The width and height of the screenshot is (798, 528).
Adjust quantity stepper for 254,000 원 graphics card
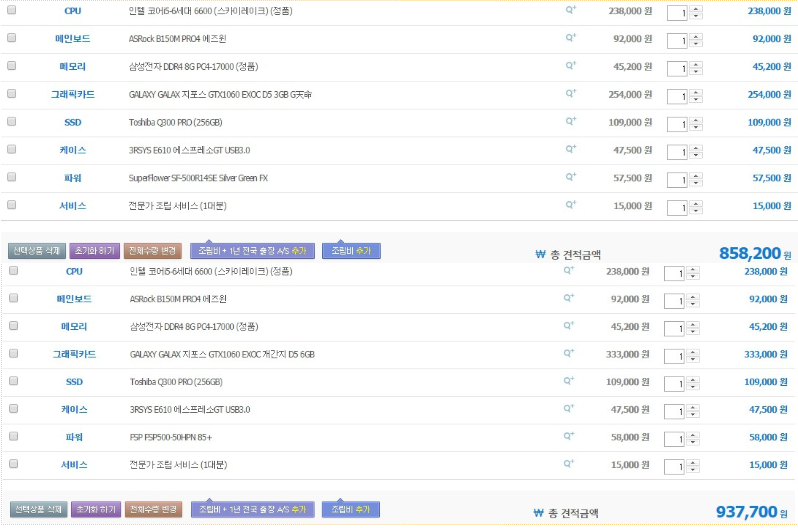pos(696,96)
